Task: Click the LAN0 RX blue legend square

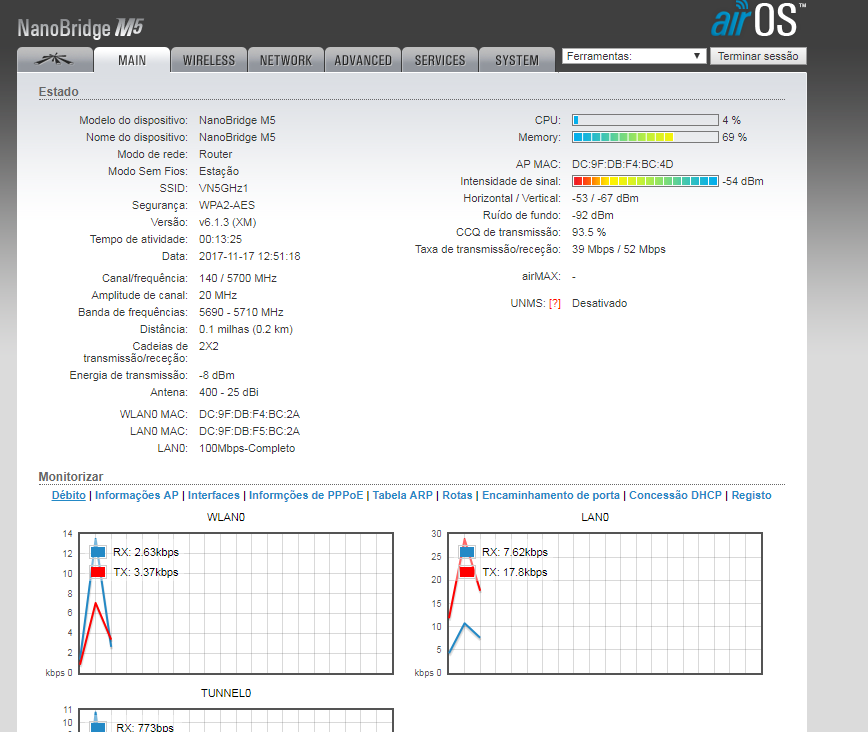Action: coord(467,552)
